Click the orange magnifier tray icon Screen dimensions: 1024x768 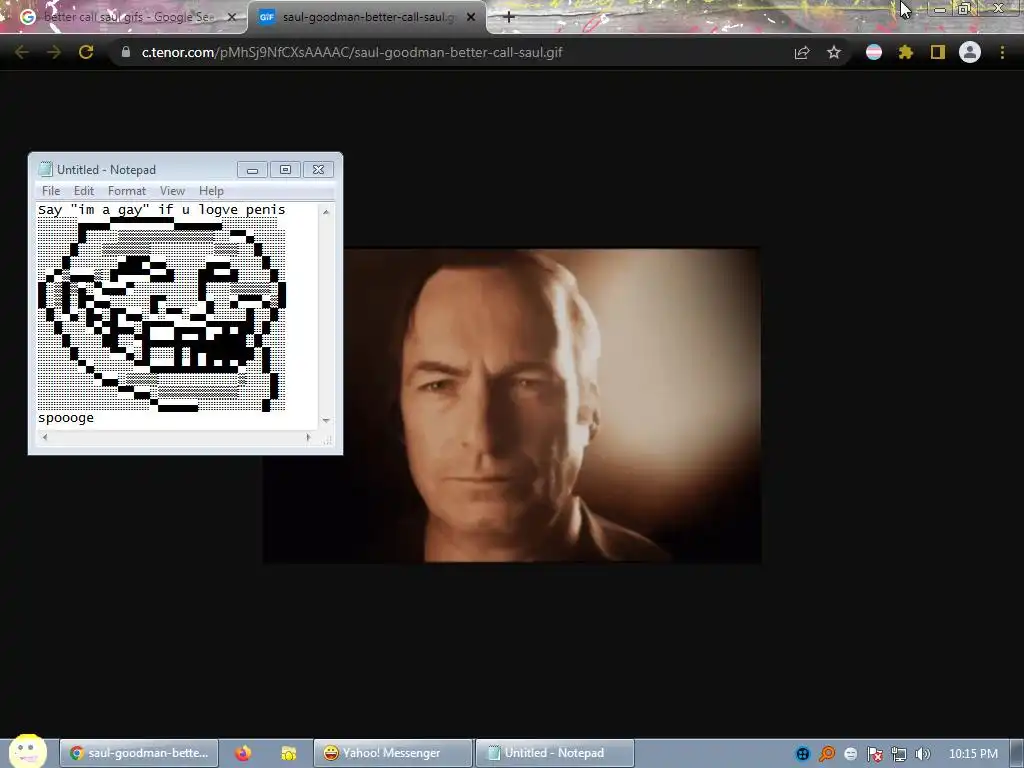[x=827, y=754]
